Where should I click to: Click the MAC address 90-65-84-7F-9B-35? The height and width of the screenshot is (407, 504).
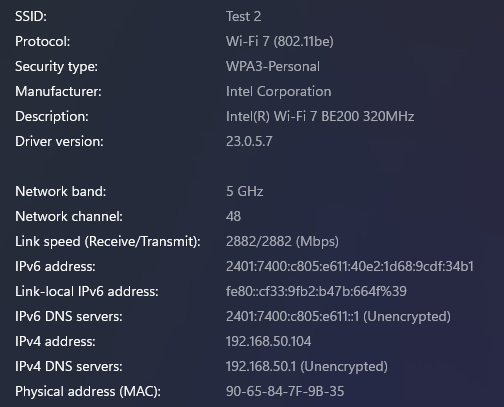285,391
